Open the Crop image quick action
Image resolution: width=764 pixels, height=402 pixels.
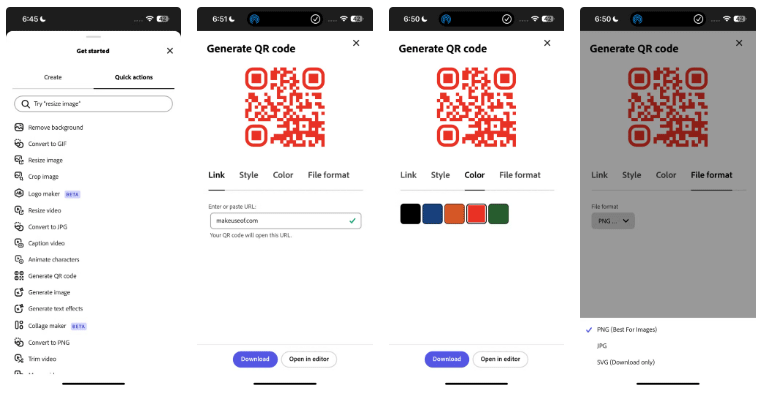point(44,177)
